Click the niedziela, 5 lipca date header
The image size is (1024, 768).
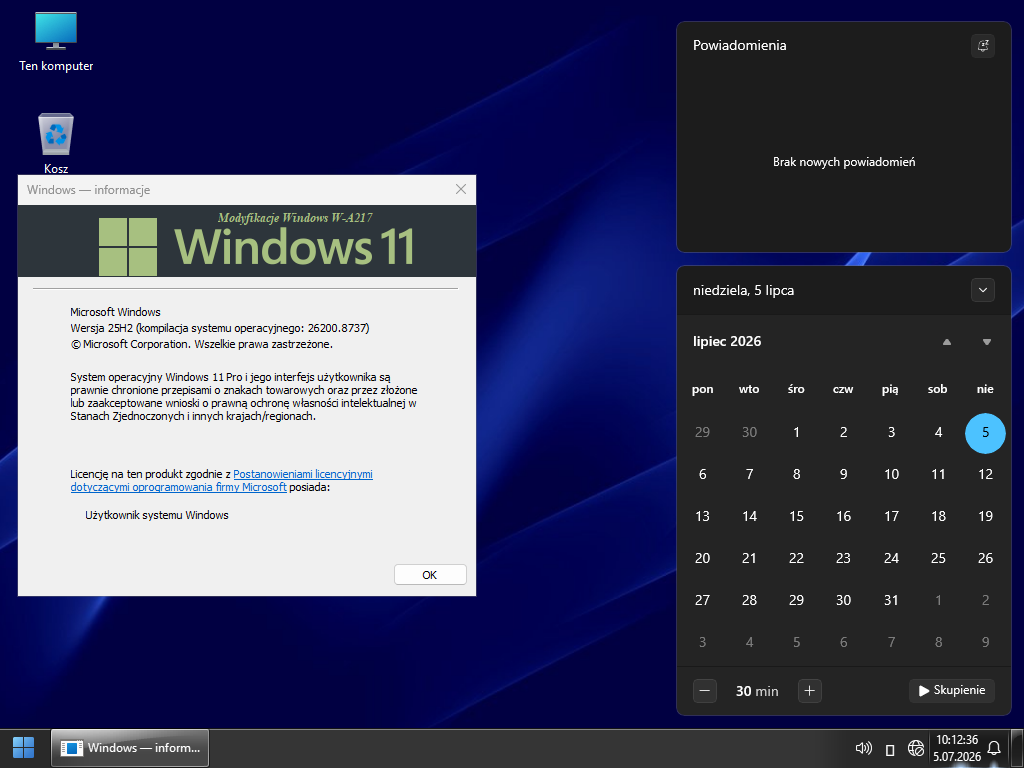pyautogui.click(x=743, y=291)
